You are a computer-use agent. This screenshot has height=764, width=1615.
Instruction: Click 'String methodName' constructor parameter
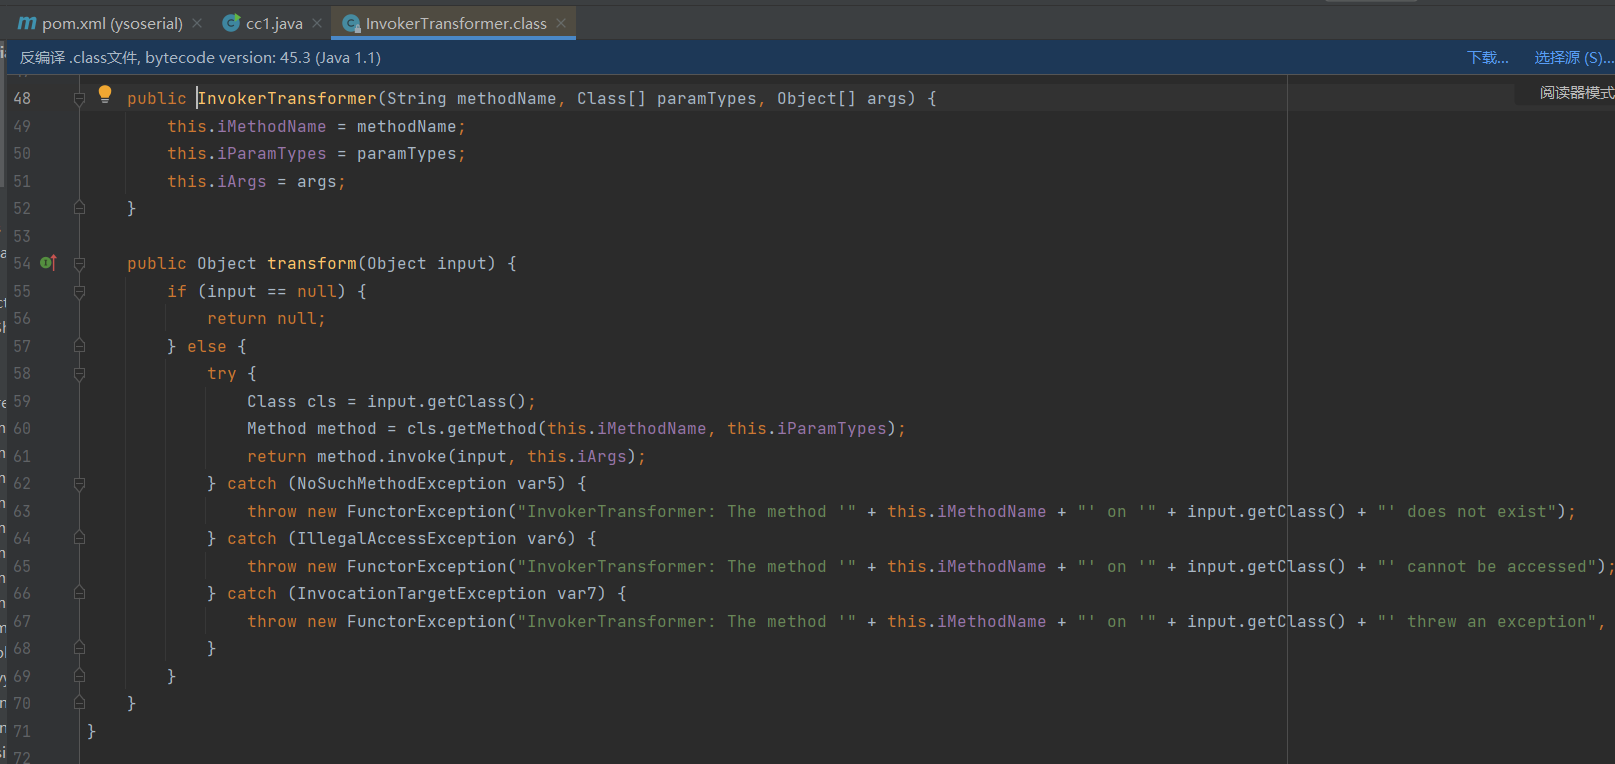472,98
